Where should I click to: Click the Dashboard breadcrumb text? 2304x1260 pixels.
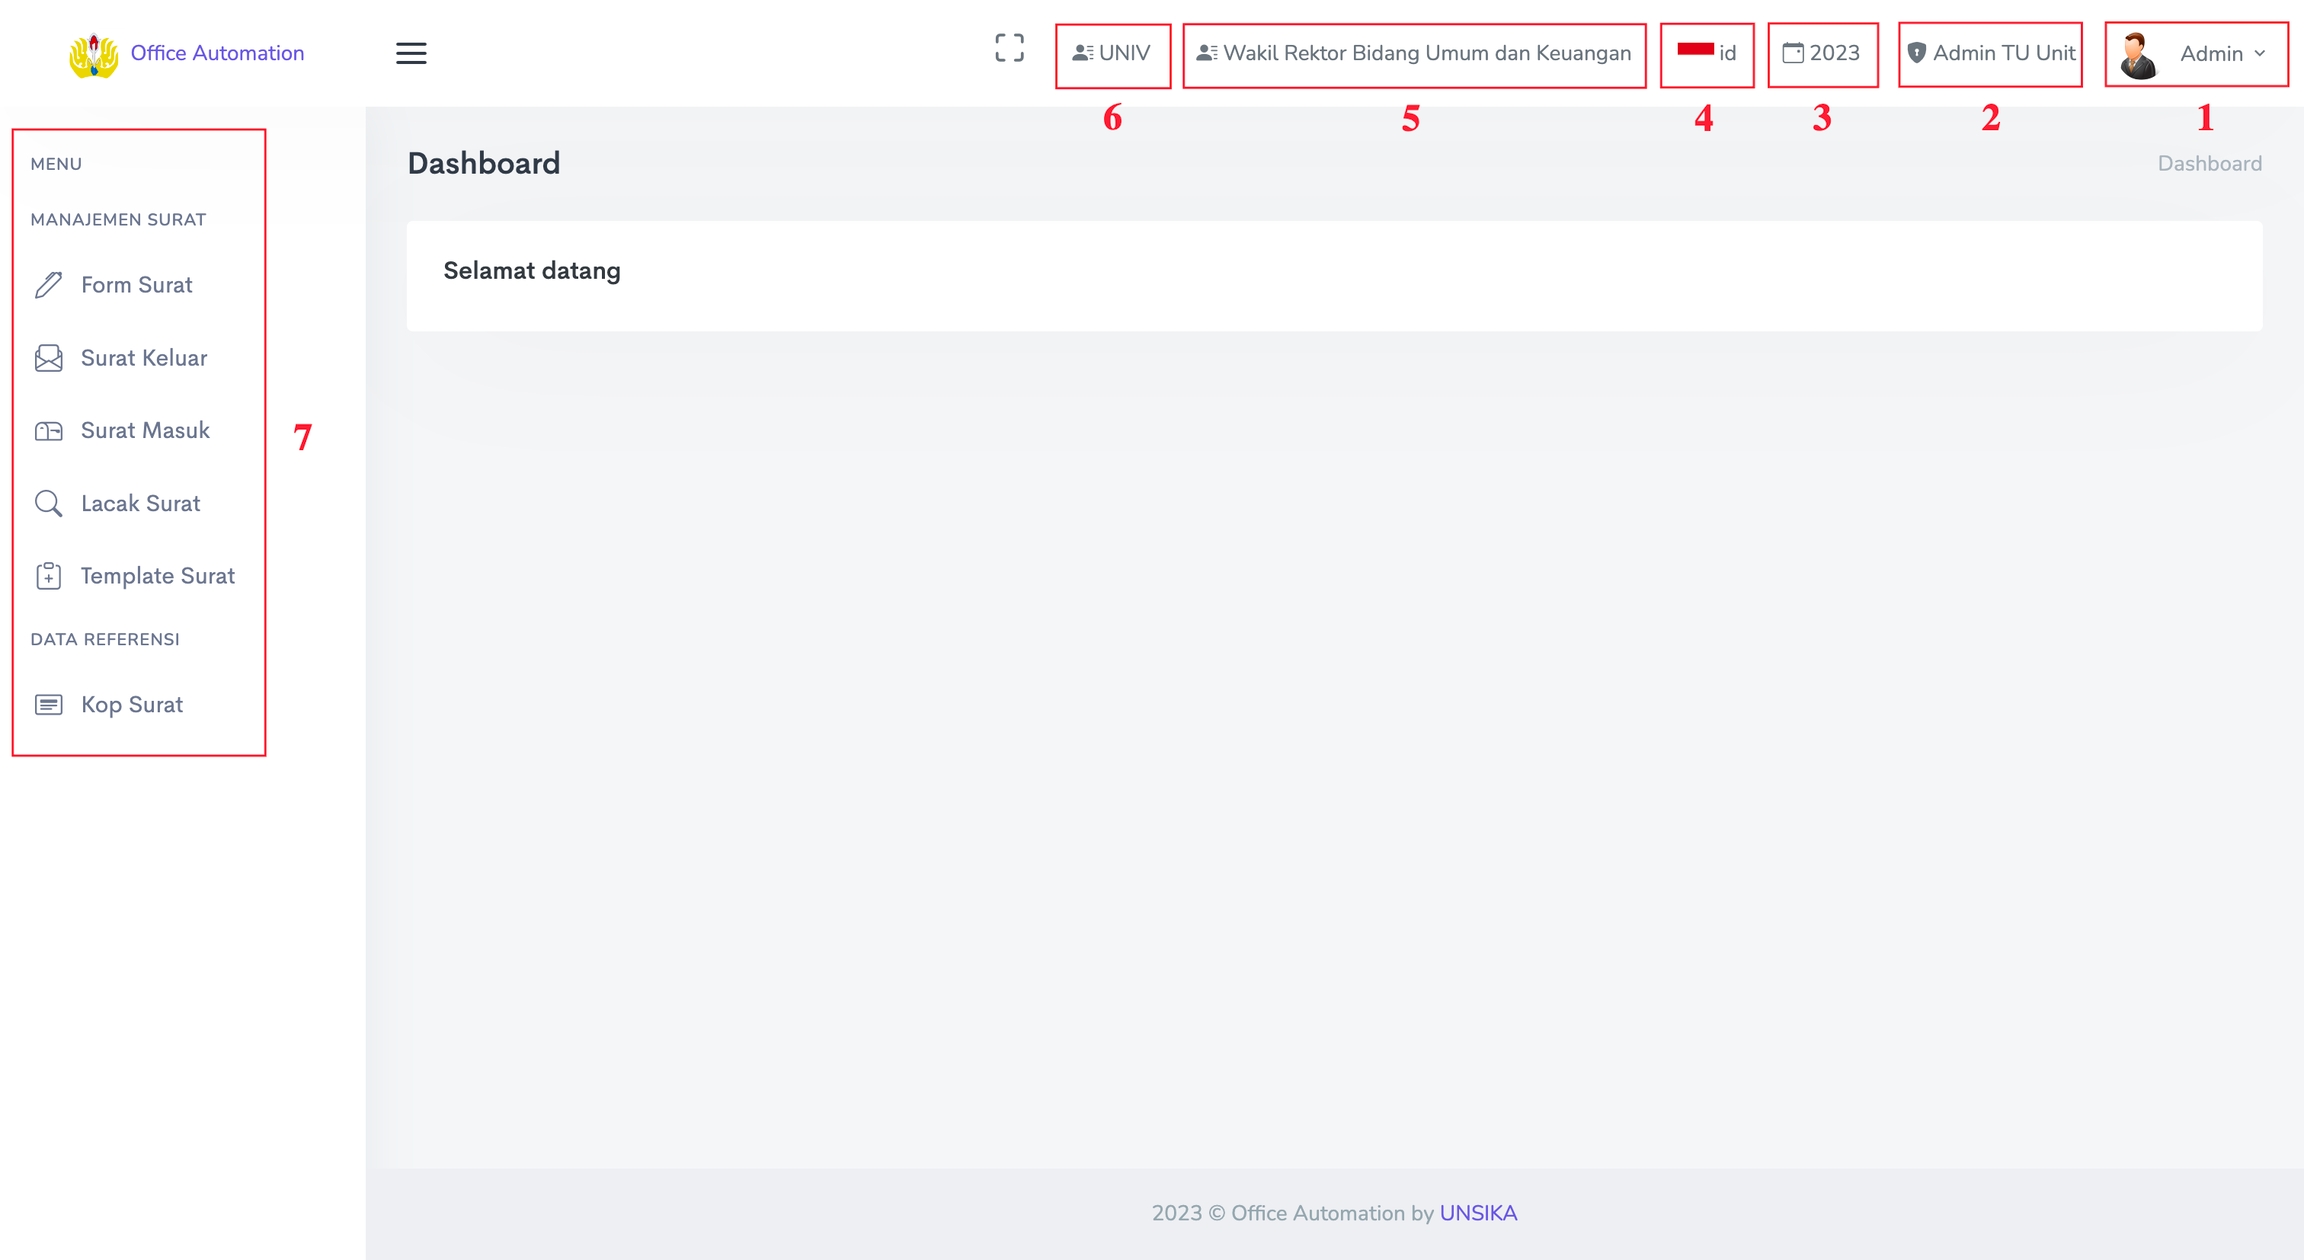pyautogui.click(x=2209, y=164)
